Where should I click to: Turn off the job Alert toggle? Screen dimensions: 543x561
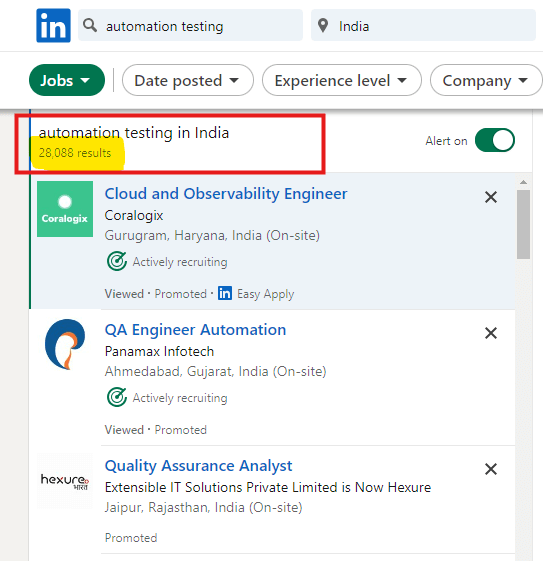[495, 140]
